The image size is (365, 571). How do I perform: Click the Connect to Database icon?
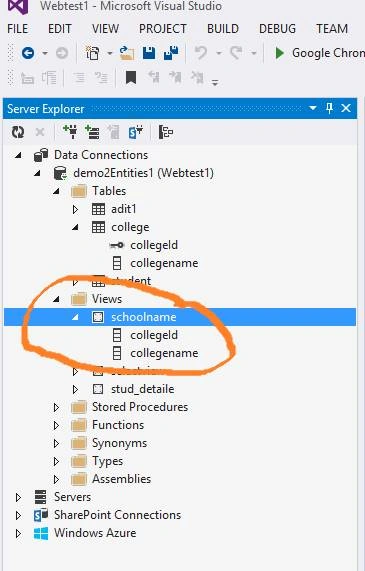click(70, 132)
